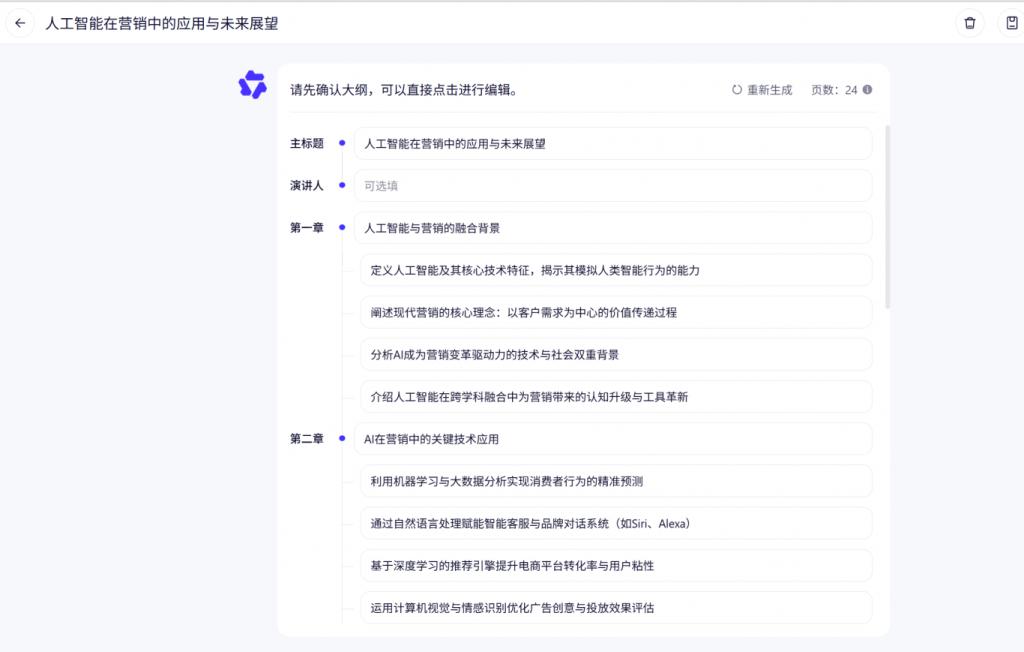Click the back arrow button
Screen dimensions: 1024x652
click(20, 23)
